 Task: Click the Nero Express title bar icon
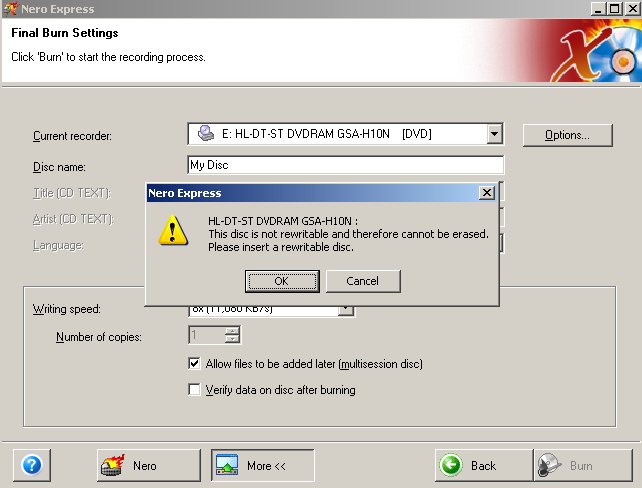pos(9,8)
